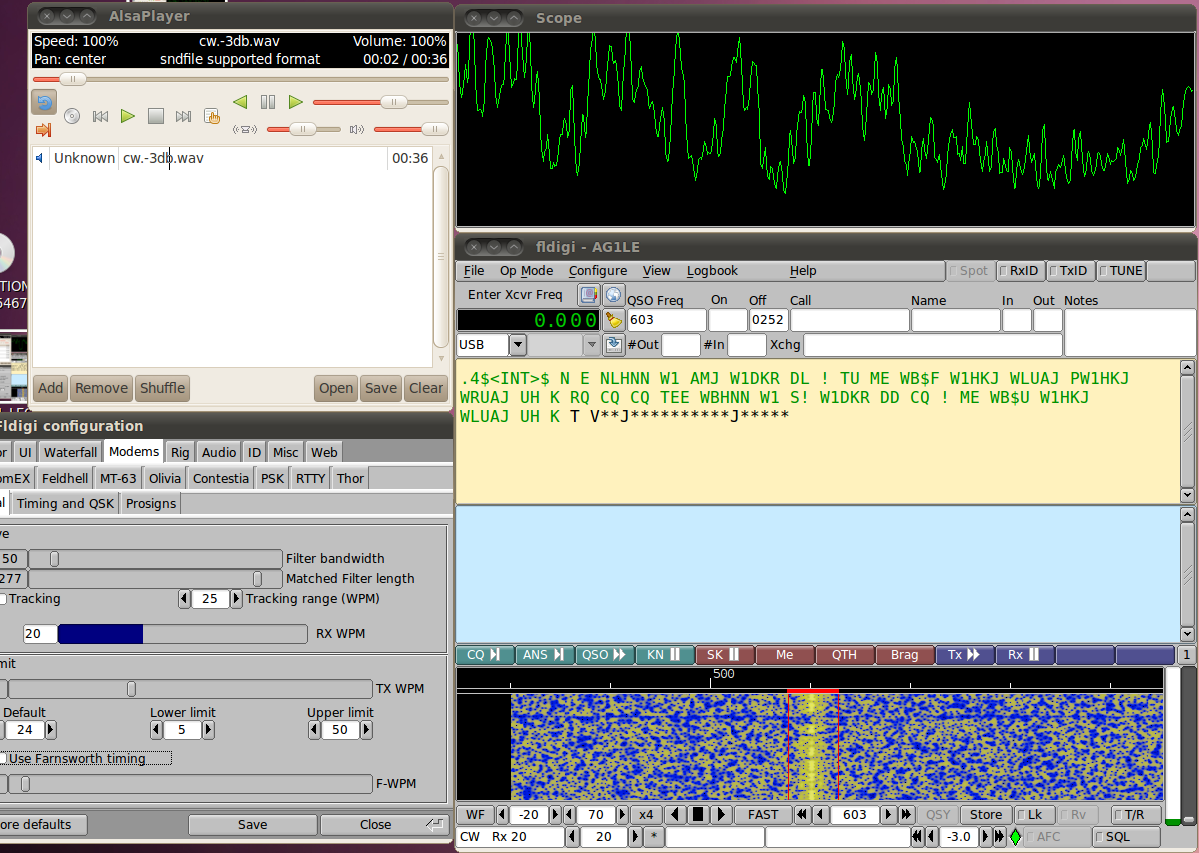Pause playback of cw.-3db.wav
The height and width of the screenshot is (853, 1199).
(x=268, y=102)
